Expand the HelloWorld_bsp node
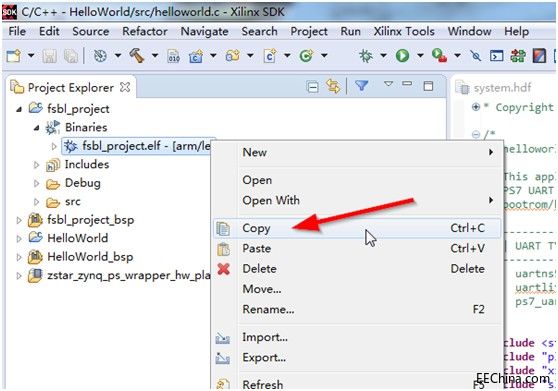The width and height of the screenshot is (558, 391). point(19,257)
